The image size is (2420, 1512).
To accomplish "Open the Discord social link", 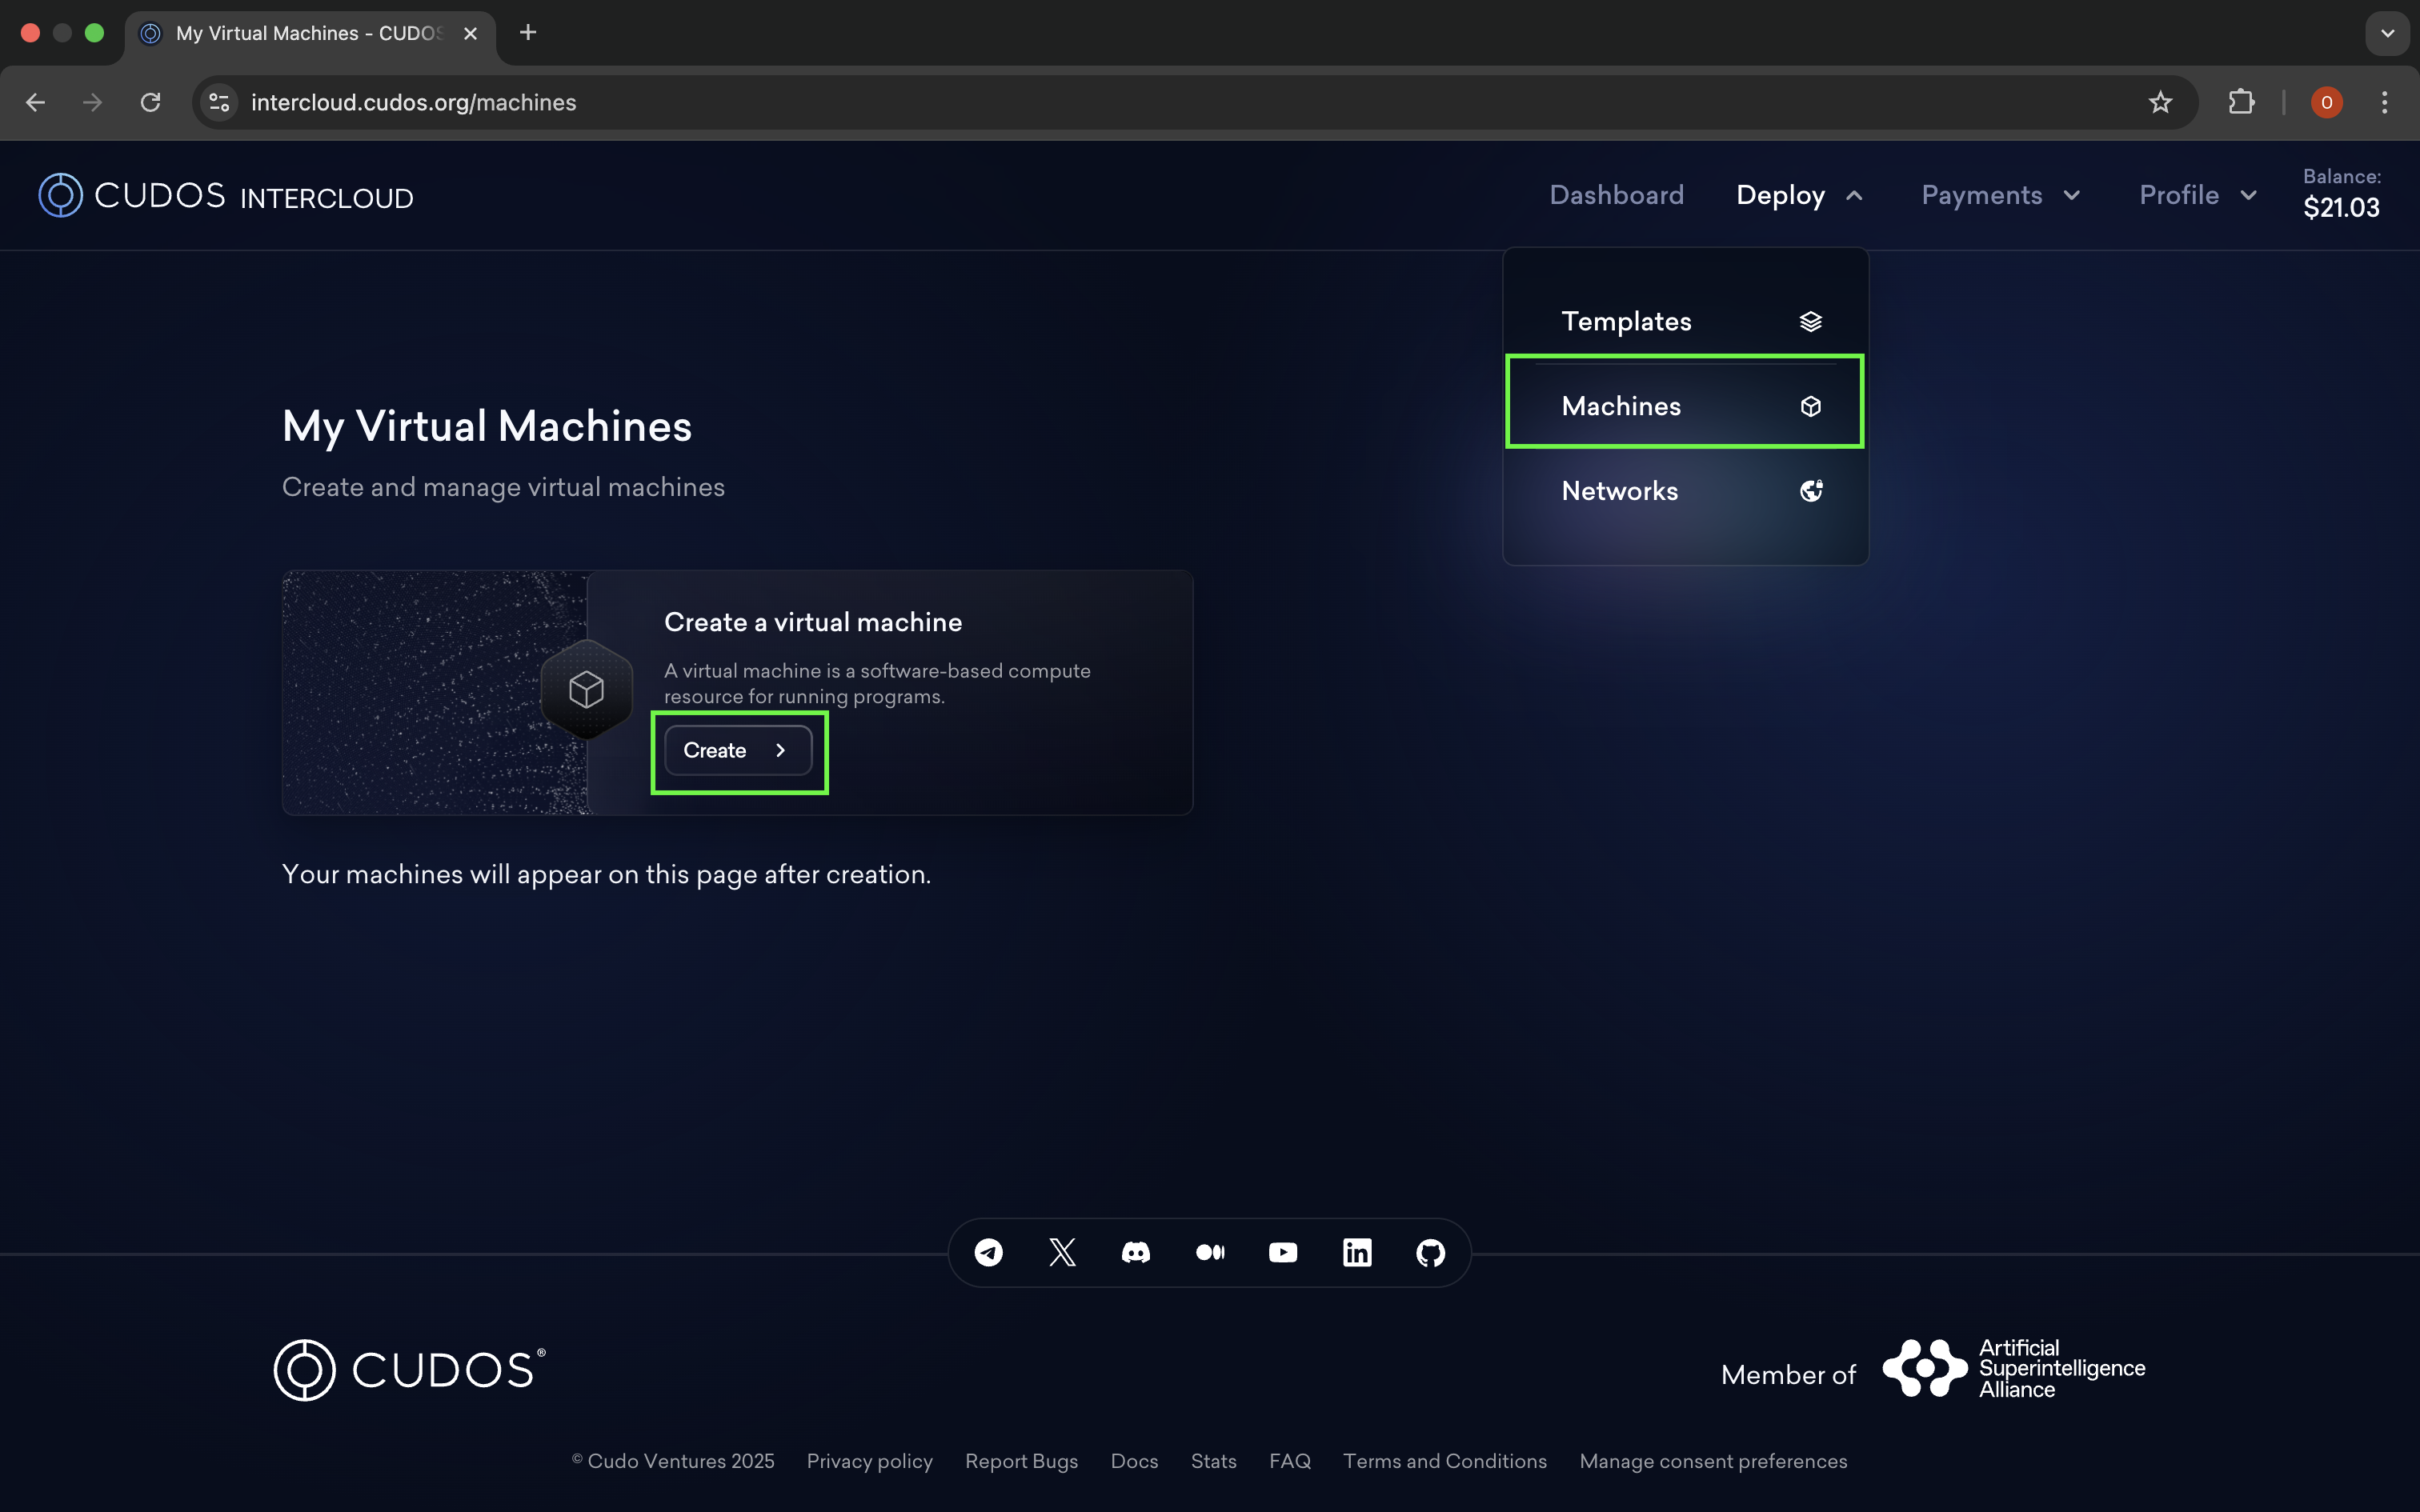I will pyautogui.click(x=1136, y=1252).
